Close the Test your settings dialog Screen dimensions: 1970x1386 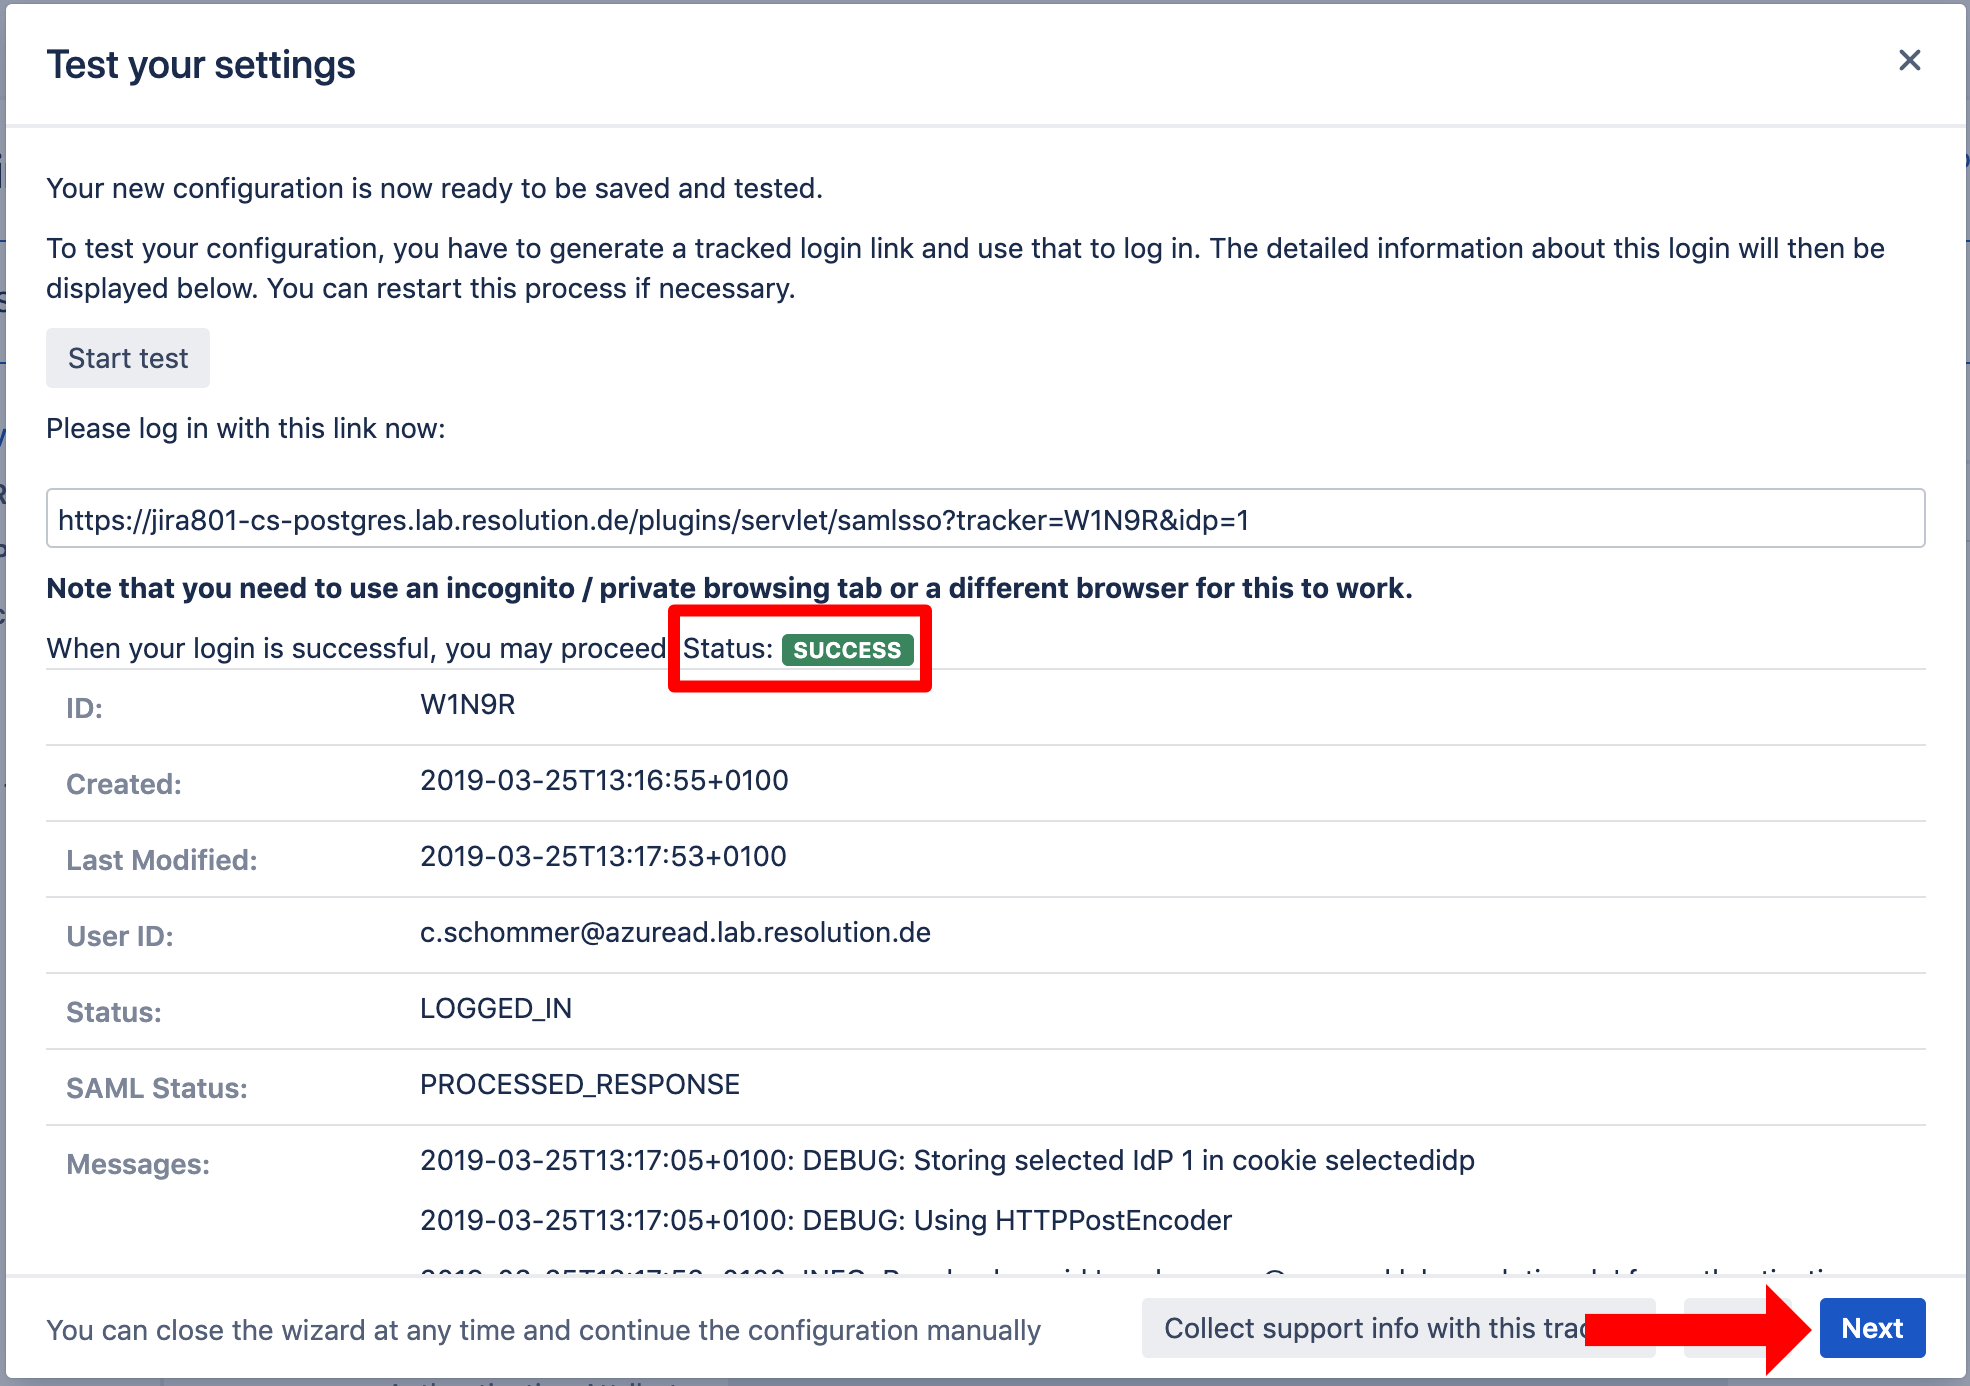[1909, 61]
